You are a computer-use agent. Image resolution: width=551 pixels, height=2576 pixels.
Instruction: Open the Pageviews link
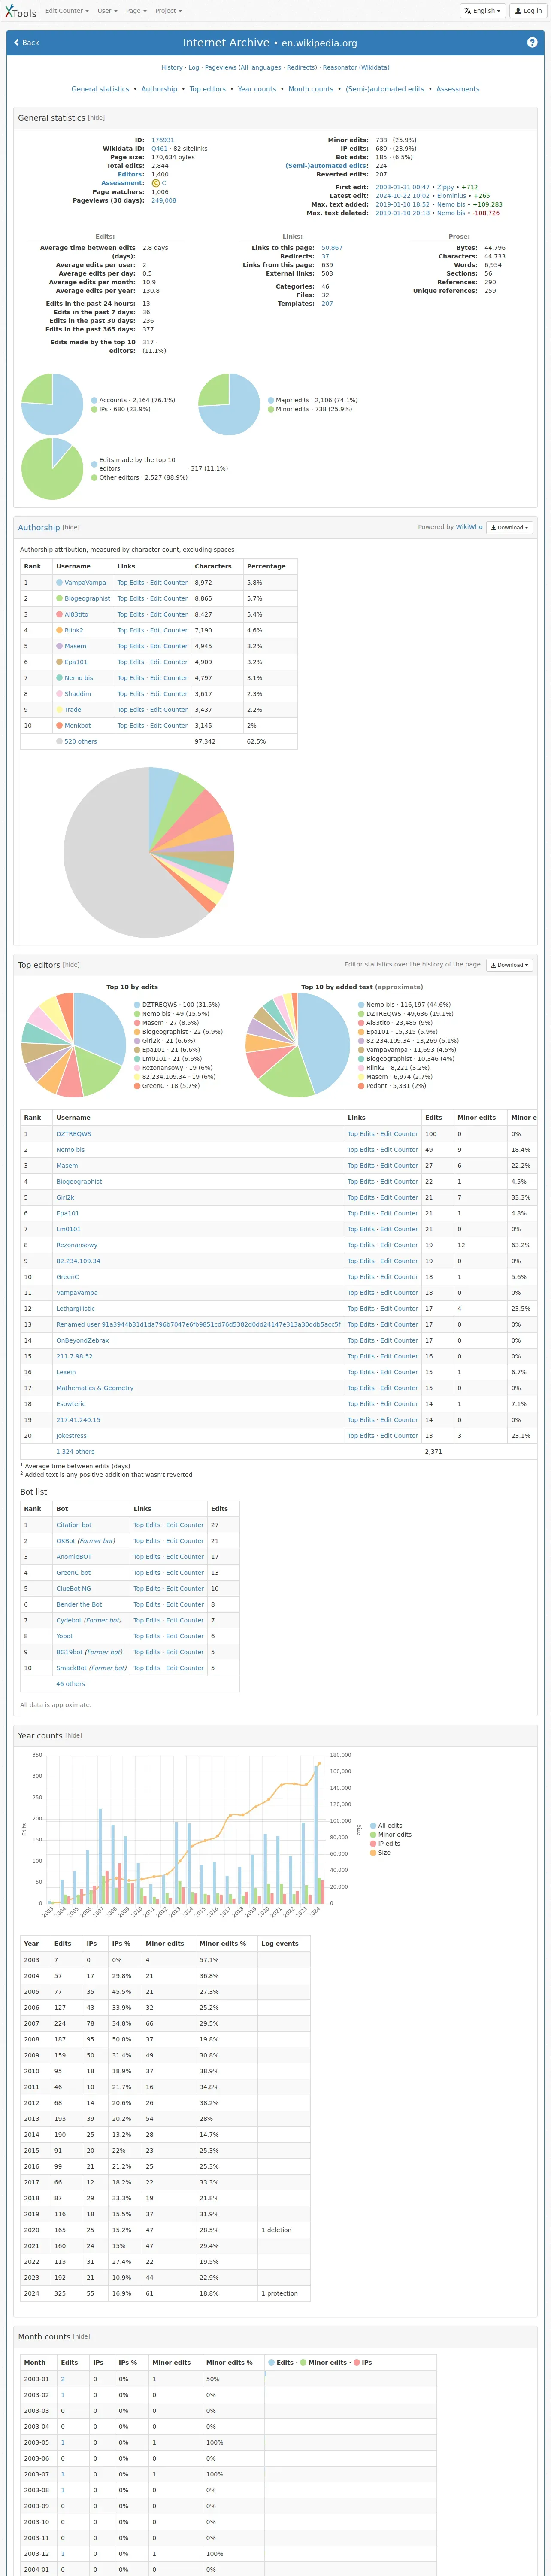220,68
